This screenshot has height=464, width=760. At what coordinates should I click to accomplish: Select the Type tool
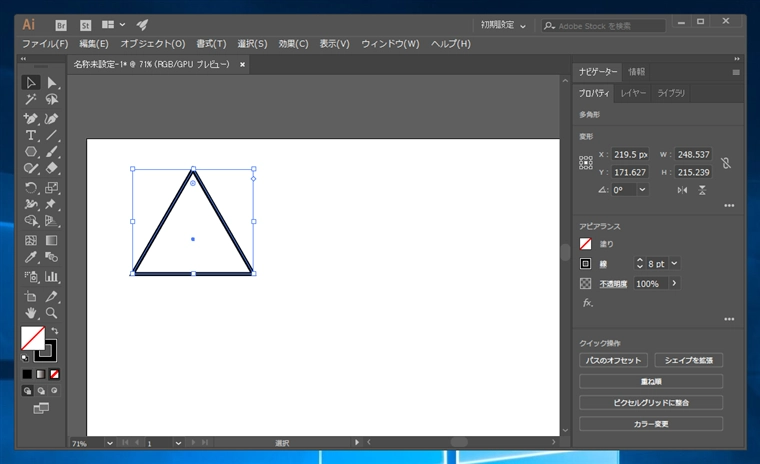(31, 135)
